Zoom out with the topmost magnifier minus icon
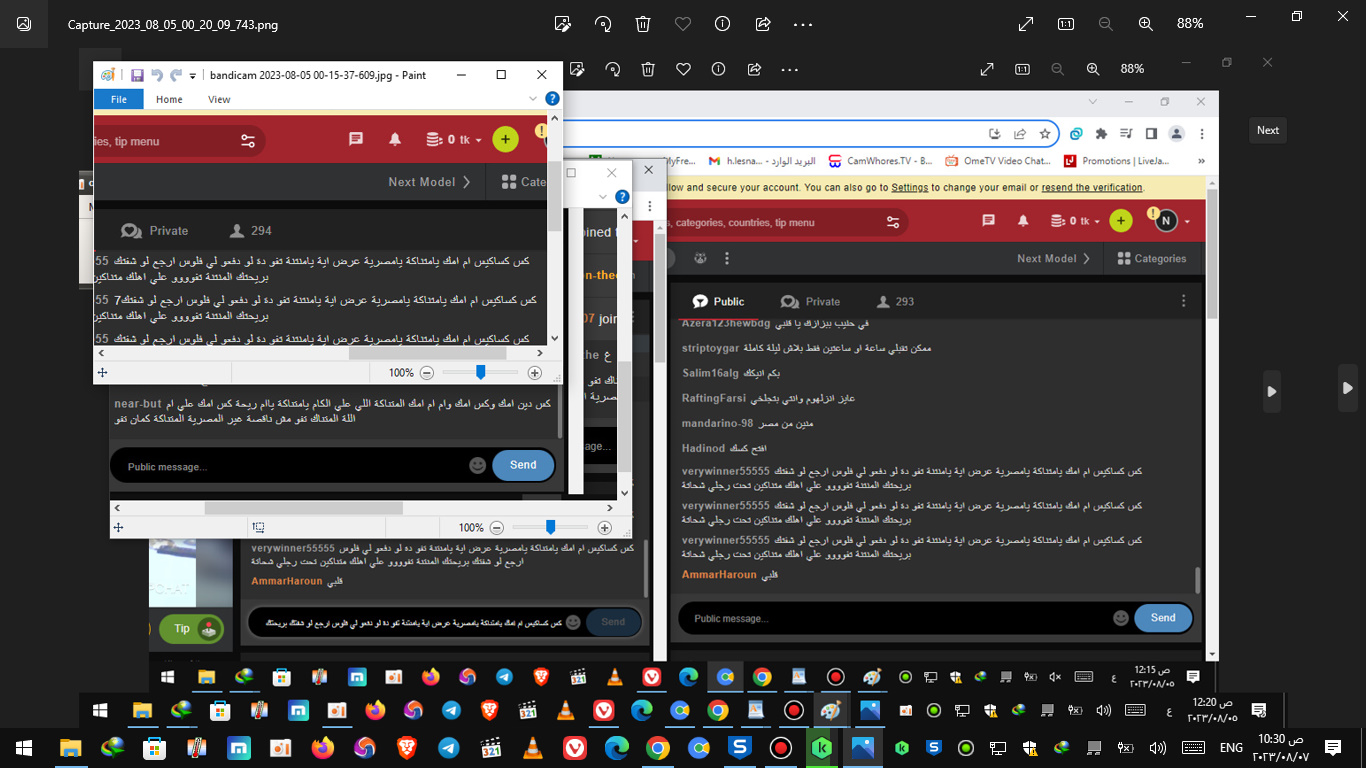The width and height of the screenshot is (1366, 768). click(x=1105, y=24)
